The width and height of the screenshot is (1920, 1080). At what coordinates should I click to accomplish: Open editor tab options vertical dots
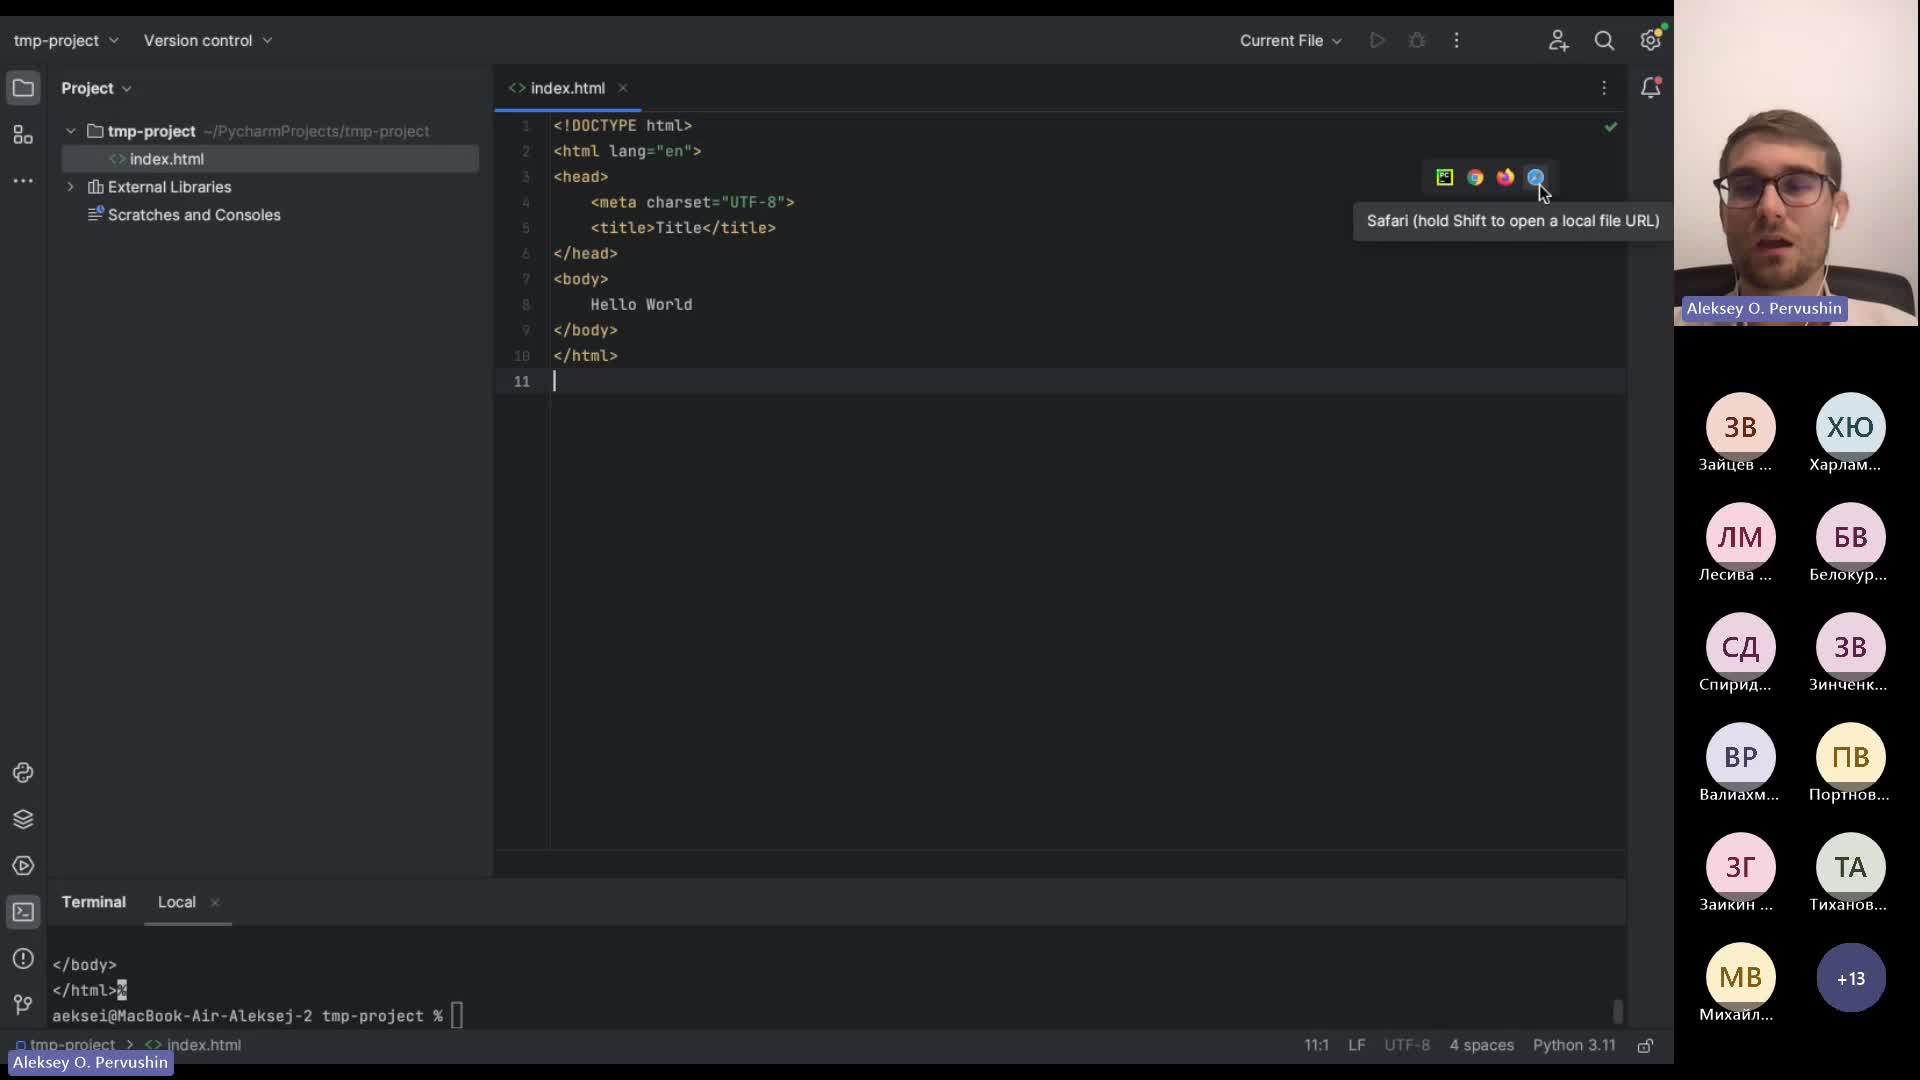pos(1604,88)
